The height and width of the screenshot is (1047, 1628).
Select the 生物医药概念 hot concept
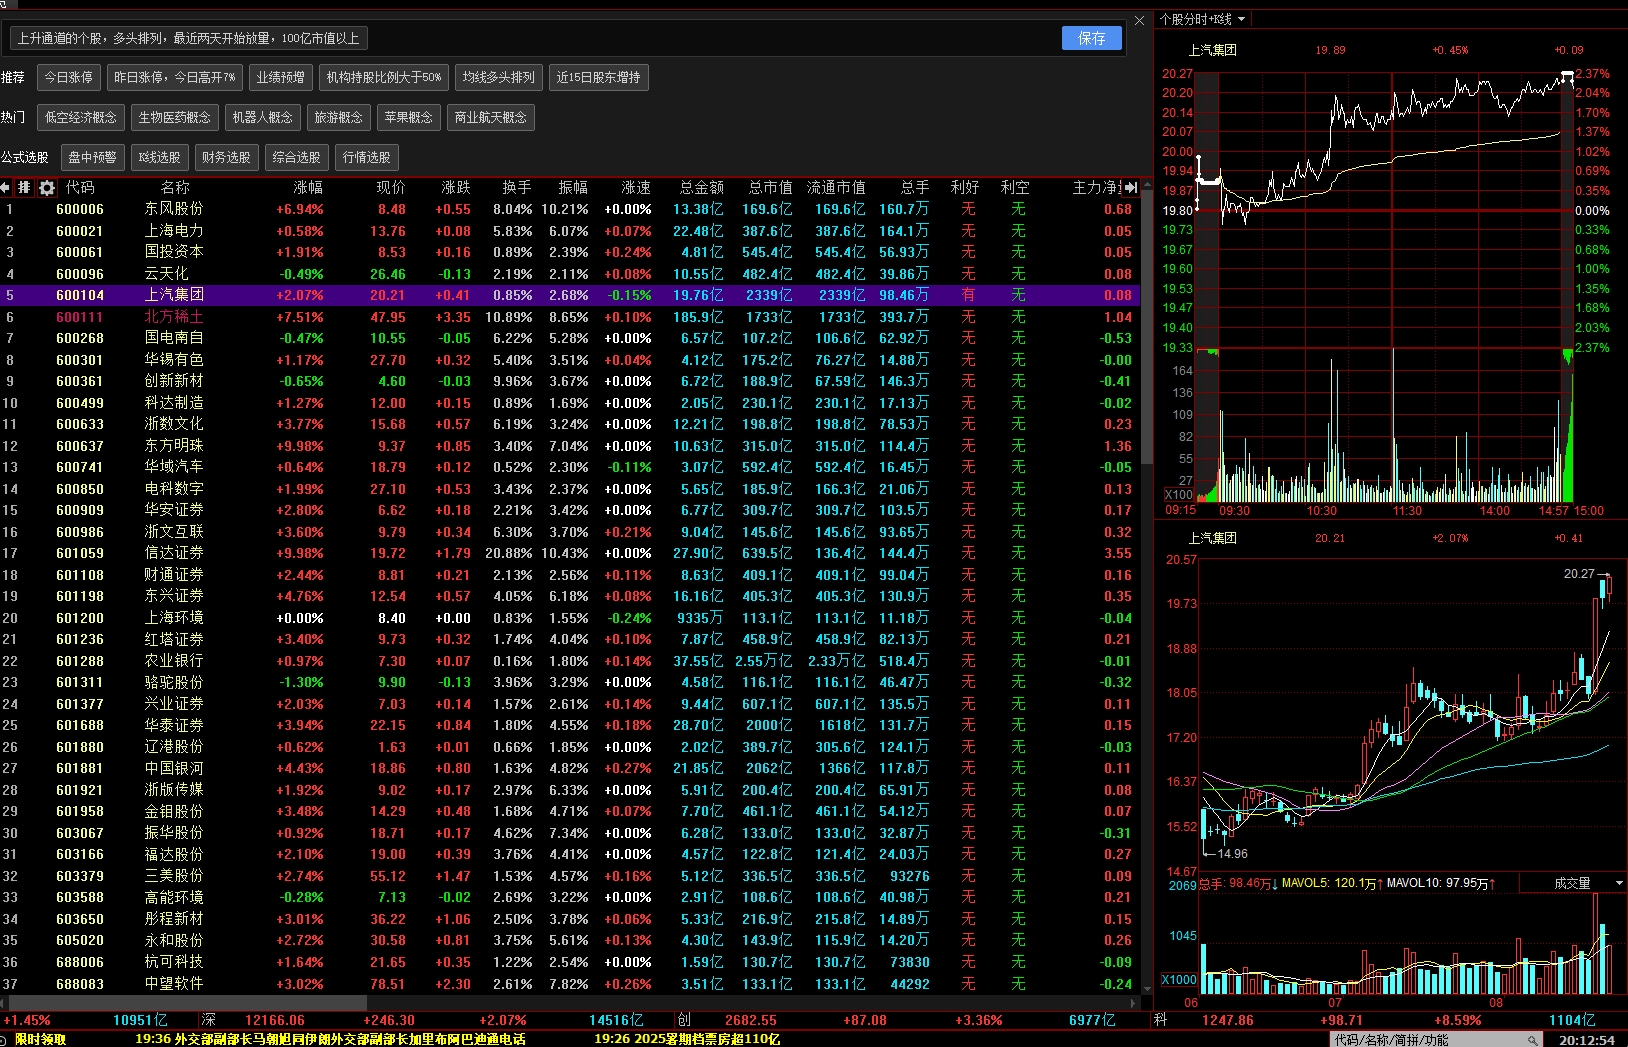pyautogui.click(x=175, y=117)
